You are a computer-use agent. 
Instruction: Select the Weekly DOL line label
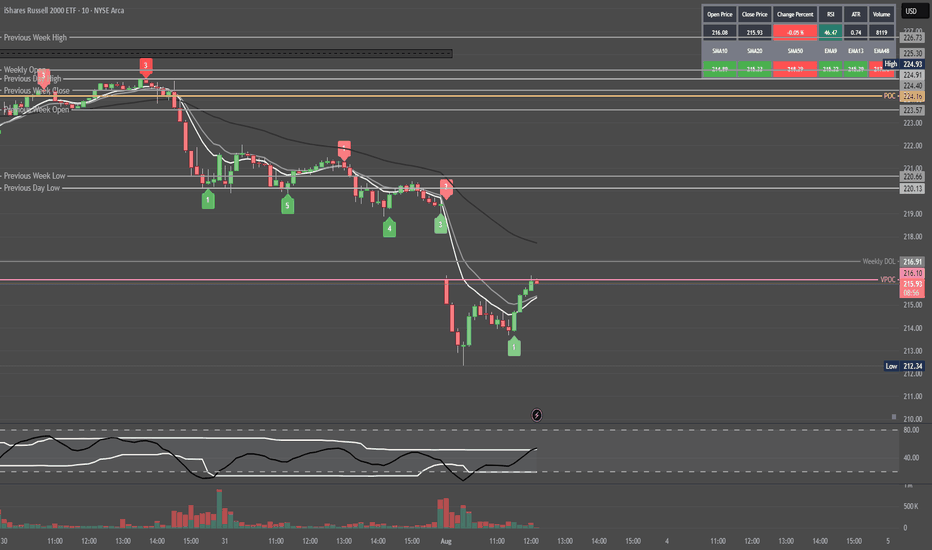879,261
